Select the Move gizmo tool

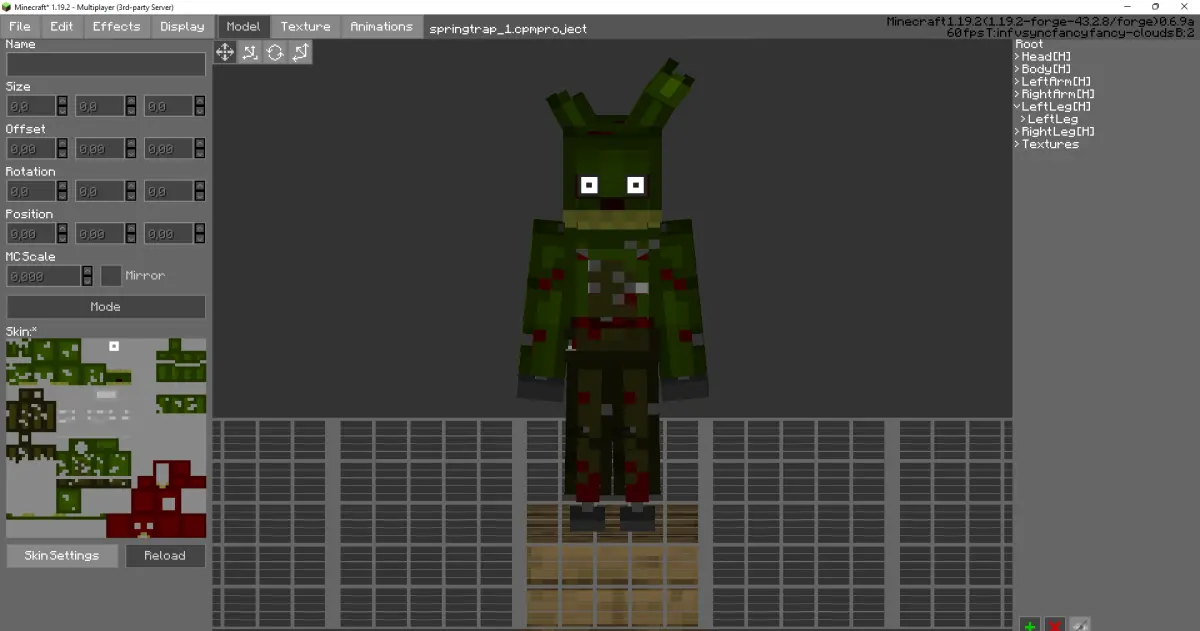tap(225, 52)
